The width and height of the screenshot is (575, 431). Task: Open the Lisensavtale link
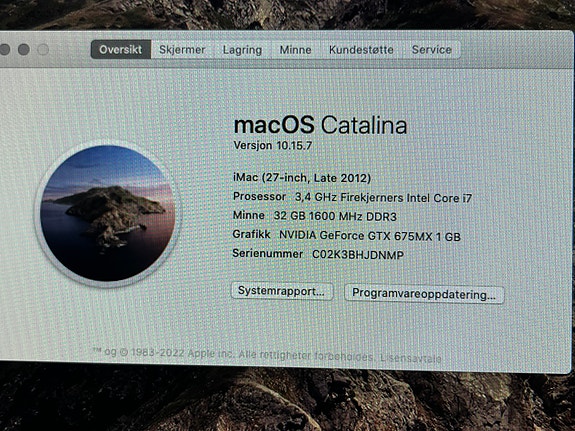[411, 358]
